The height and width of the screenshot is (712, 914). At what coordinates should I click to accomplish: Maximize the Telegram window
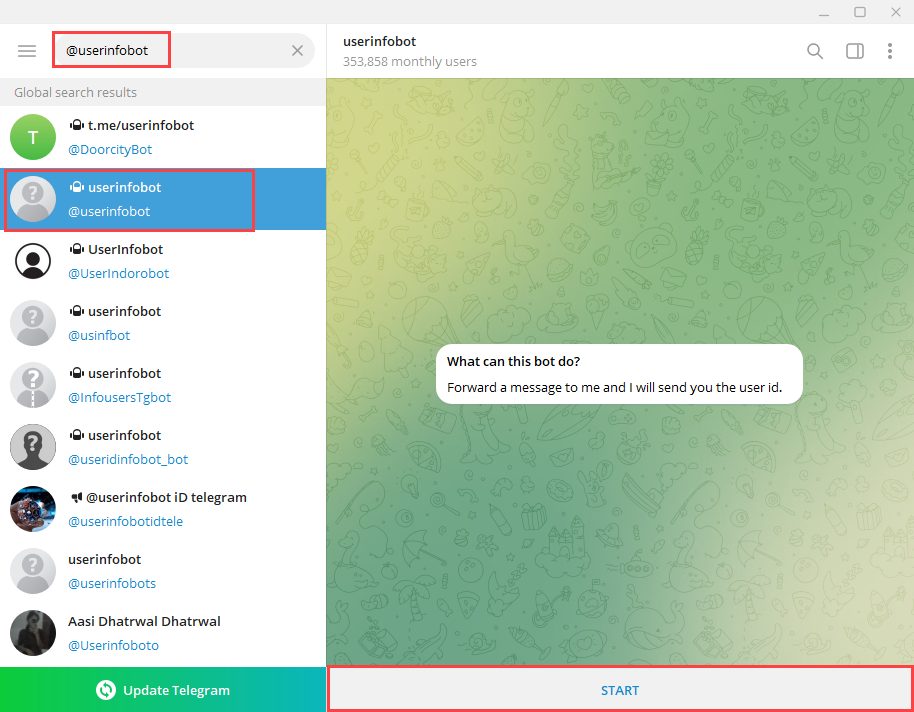pos(860,12)
